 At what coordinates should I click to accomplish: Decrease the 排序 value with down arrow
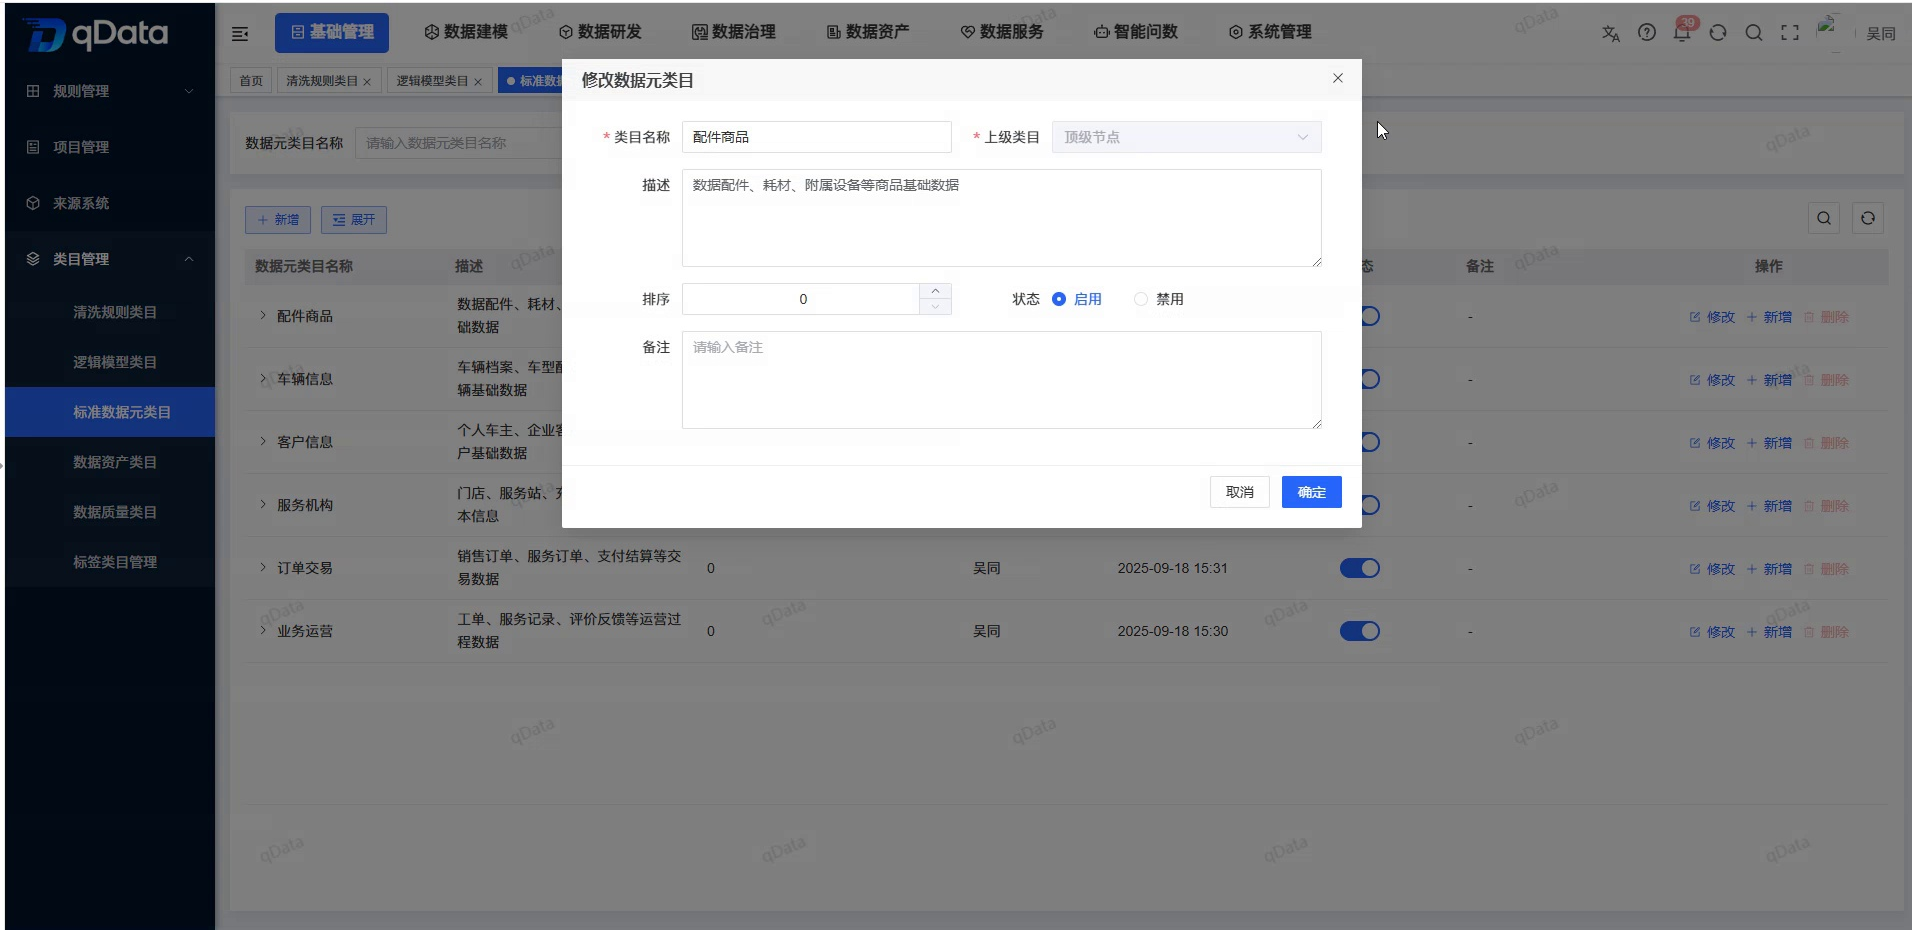pos(935,307)
